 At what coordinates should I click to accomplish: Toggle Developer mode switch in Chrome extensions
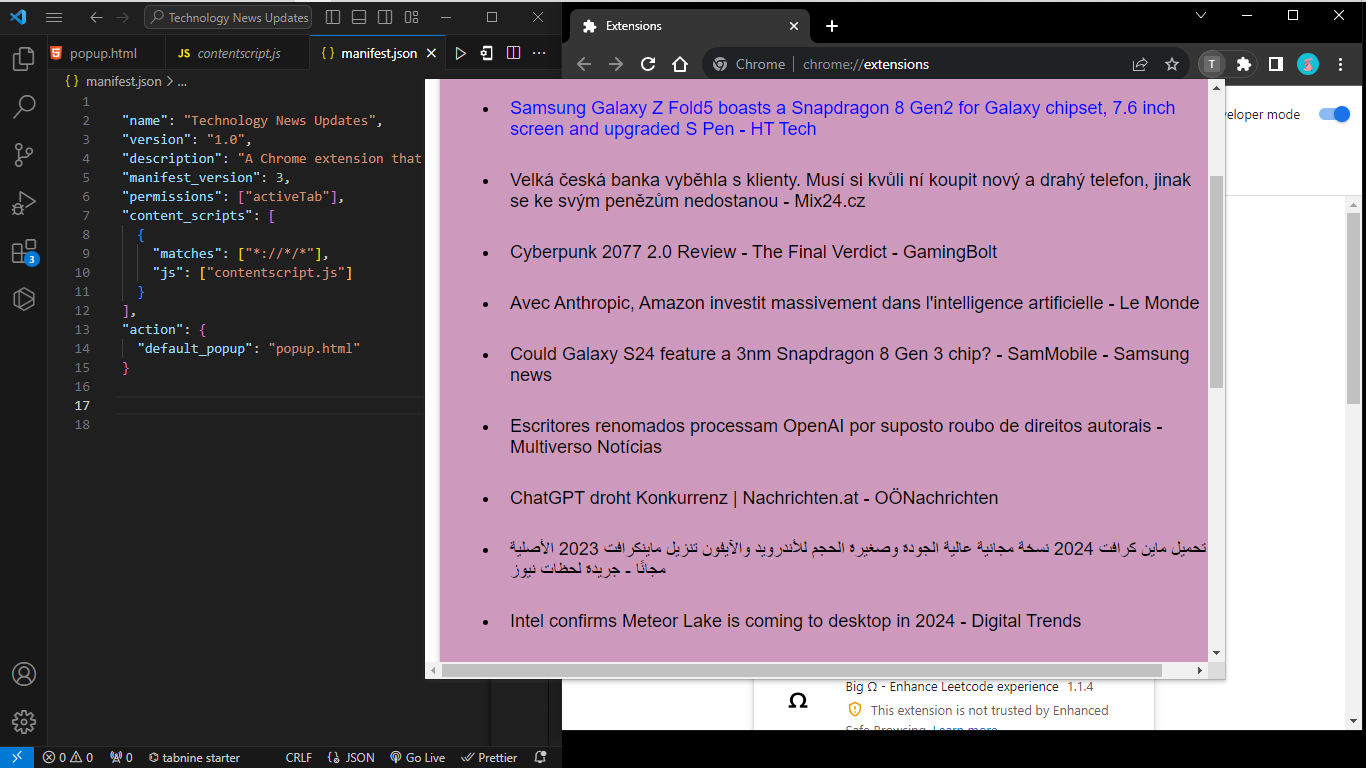(x=1334, y=114)
